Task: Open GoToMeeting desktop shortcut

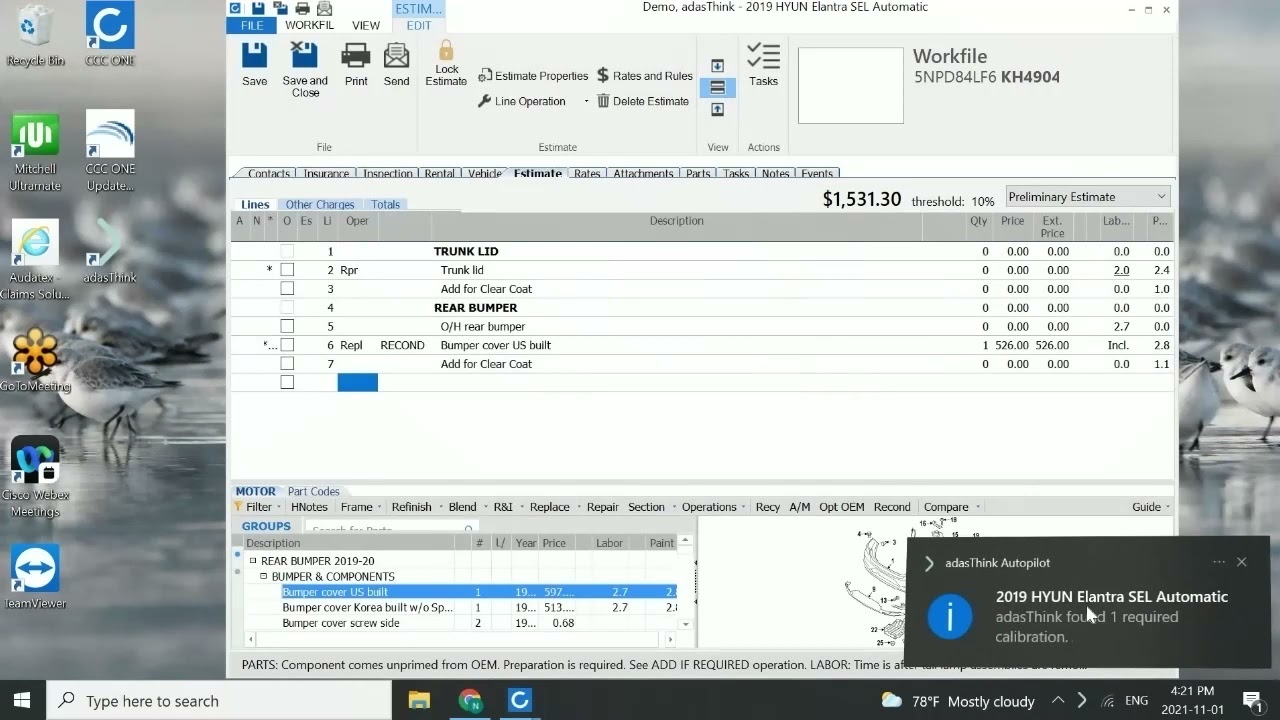Action: (x=35, y=359)
